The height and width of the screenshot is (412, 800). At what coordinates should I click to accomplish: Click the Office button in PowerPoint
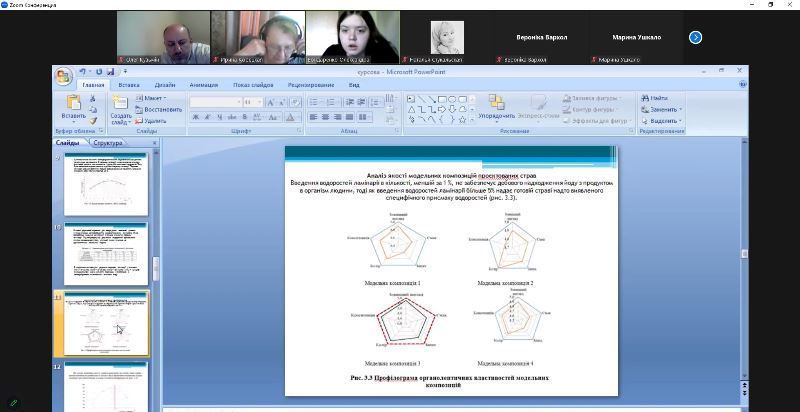pyautogui.click(x=63, y=78)
